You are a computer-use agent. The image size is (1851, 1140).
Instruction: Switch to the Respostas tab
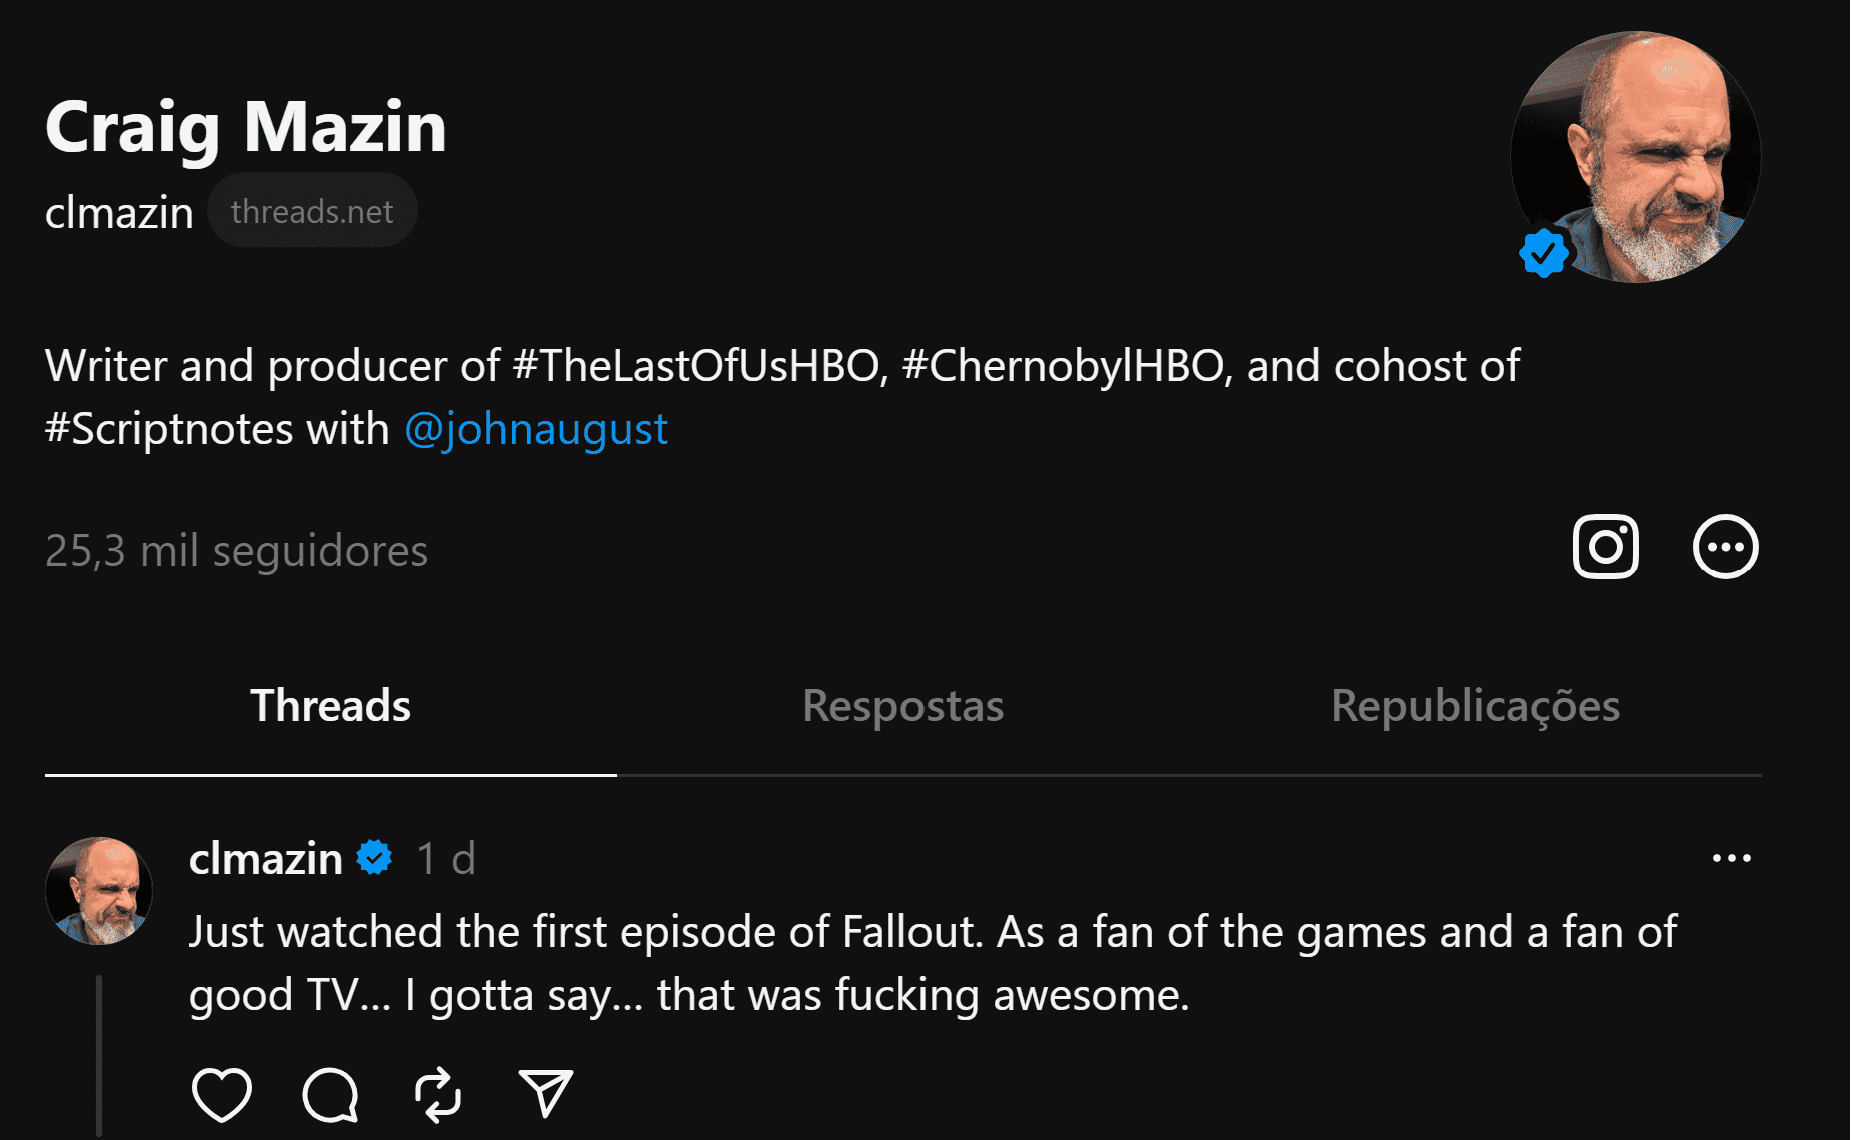[x=902, y=706]
